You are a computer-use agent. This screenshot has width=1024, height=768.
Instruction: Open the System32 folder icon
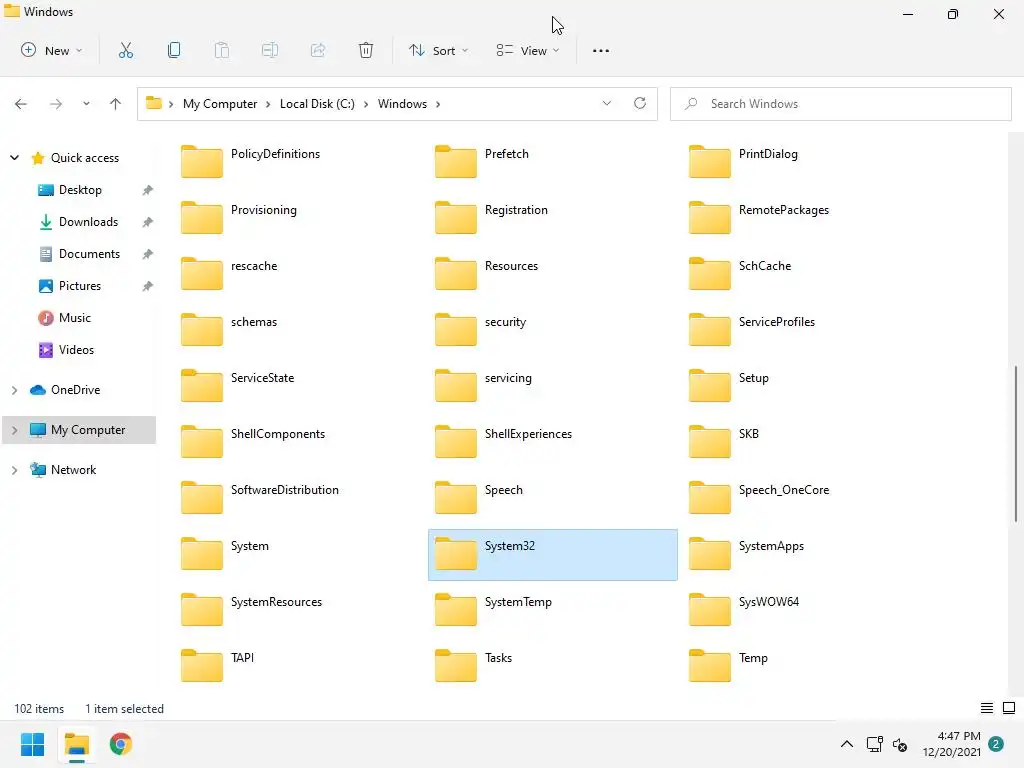[x=456, y=554]
